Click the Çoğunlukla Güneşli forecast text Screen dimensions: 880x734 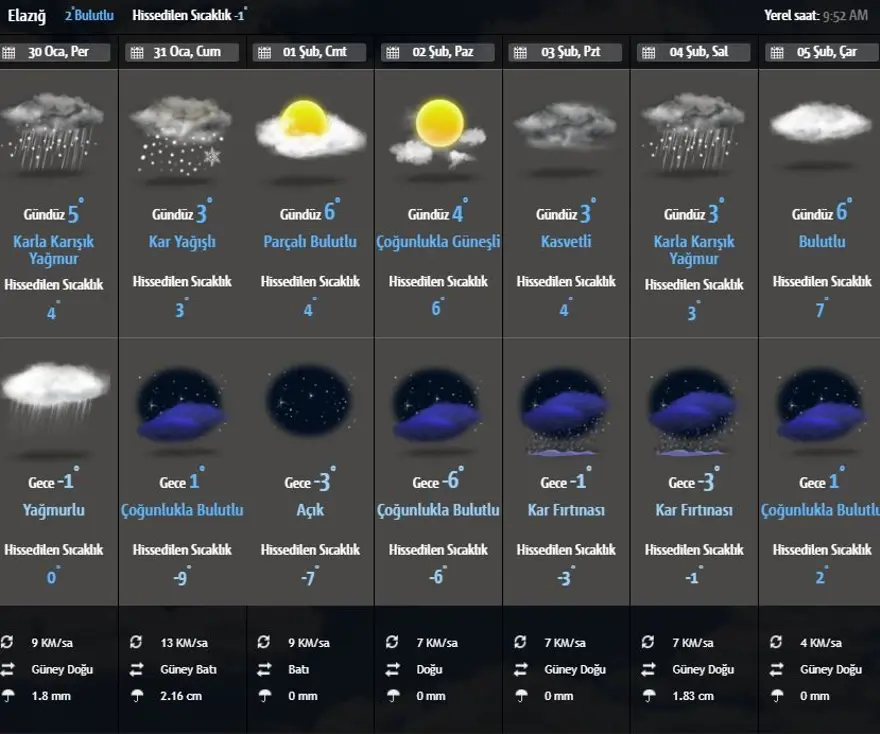pyautogui.click(x=438, y=242)
